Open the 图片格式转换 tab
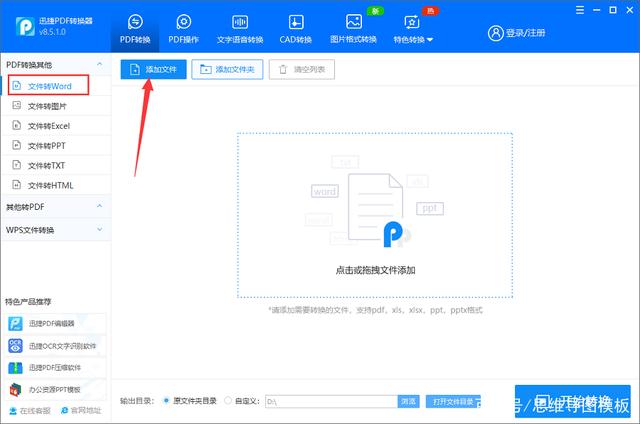This screenshot has width=640, height=424. point(353,29)
